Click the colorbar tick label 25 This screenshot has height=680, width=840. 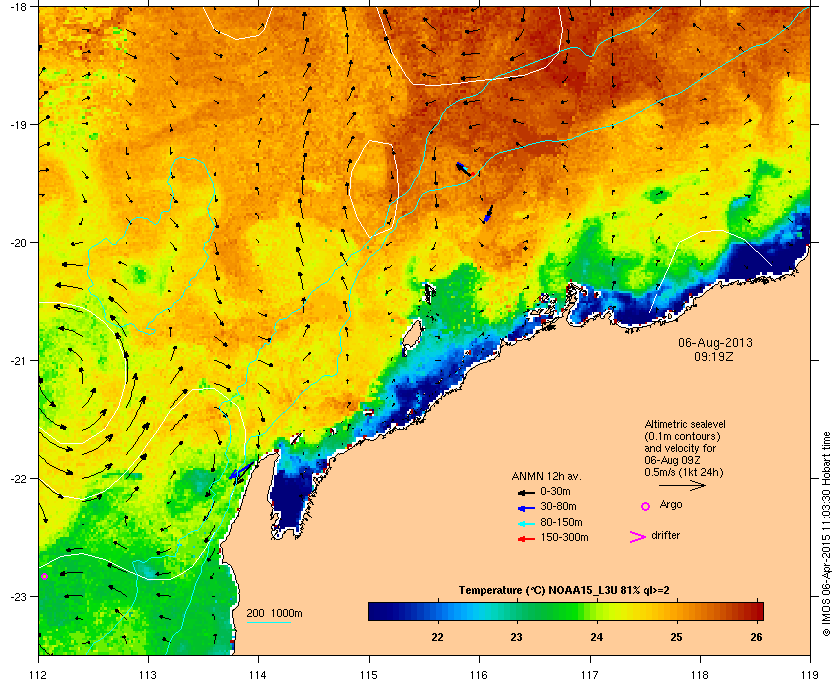tap(676, 637)
